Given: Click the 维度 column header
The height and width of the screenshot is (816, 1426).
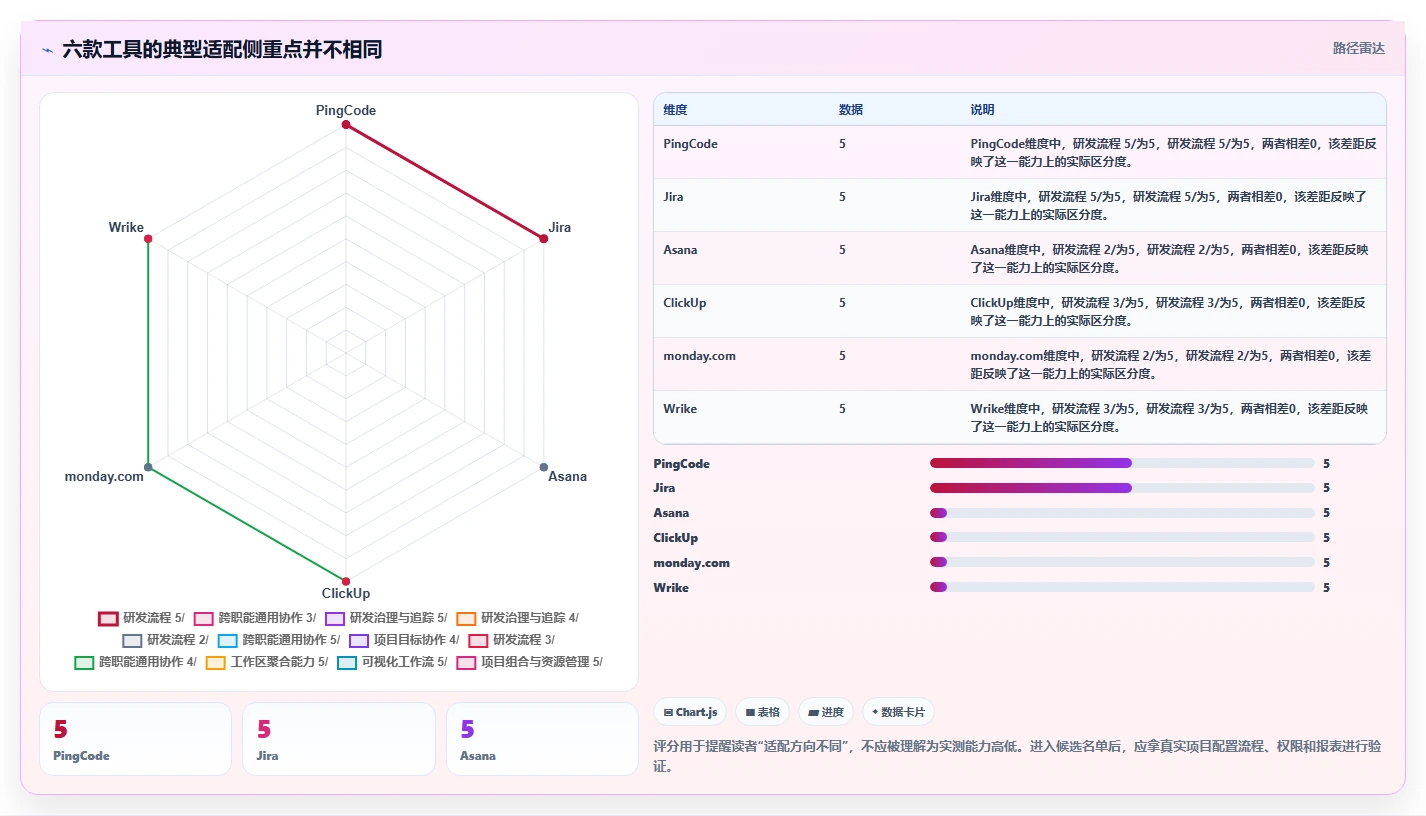Looking at the screenshot, I should point(675,110).
